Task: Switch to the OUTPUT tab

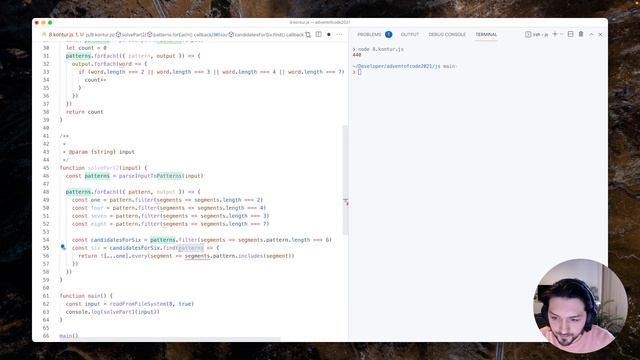Action: point(410,35)
